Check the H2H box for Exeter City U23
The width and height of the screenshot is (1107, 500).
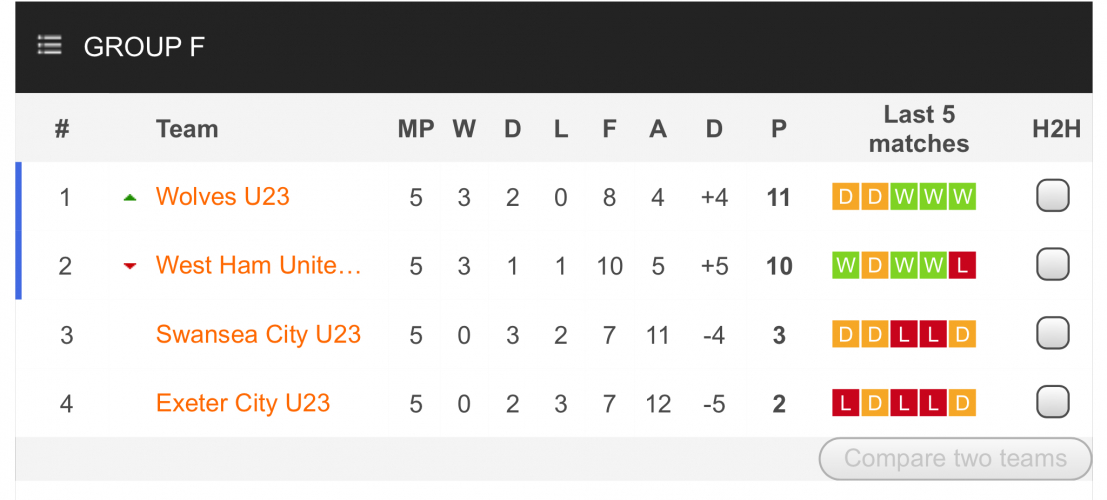coord(1052,402)
